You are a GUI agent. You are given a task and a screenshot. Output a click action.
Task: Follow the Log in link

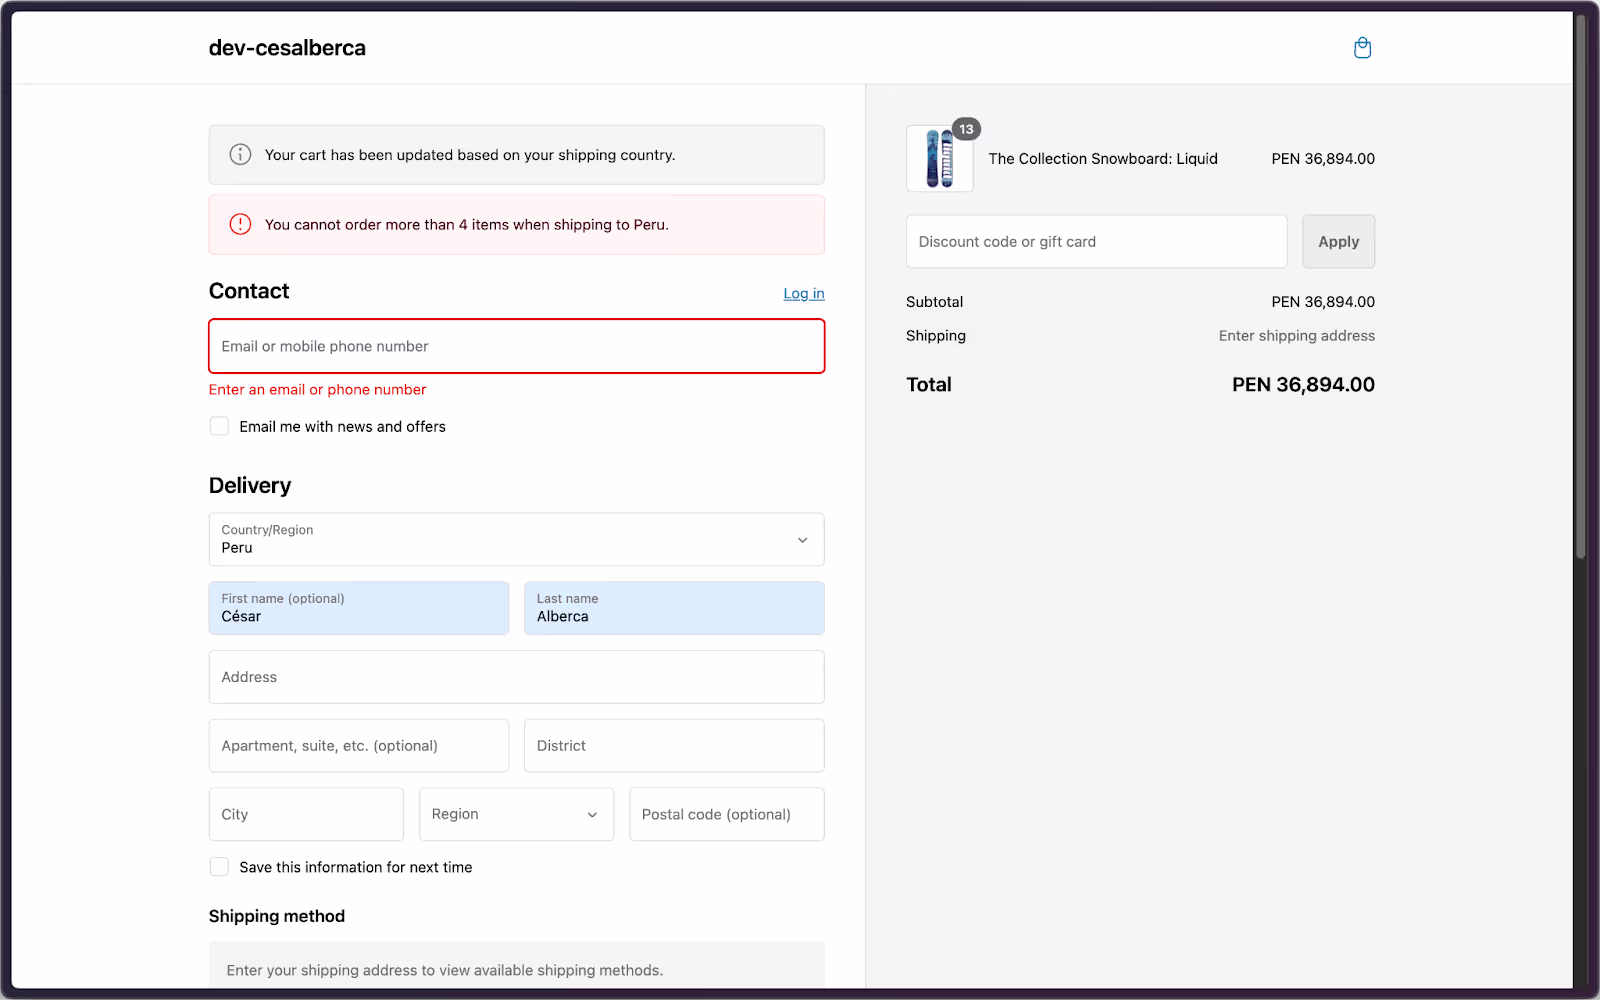pyautogui.click(x=804, y=293)
